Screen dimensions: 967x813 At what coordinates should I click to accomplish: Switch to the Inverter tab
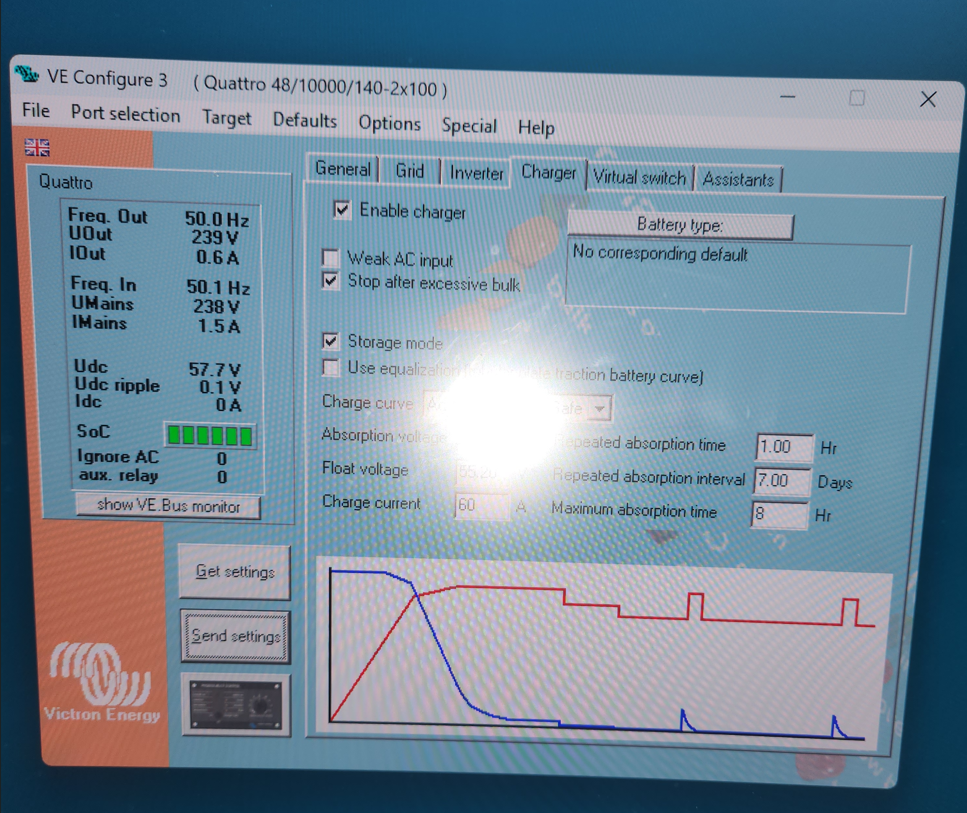(476, 173)
